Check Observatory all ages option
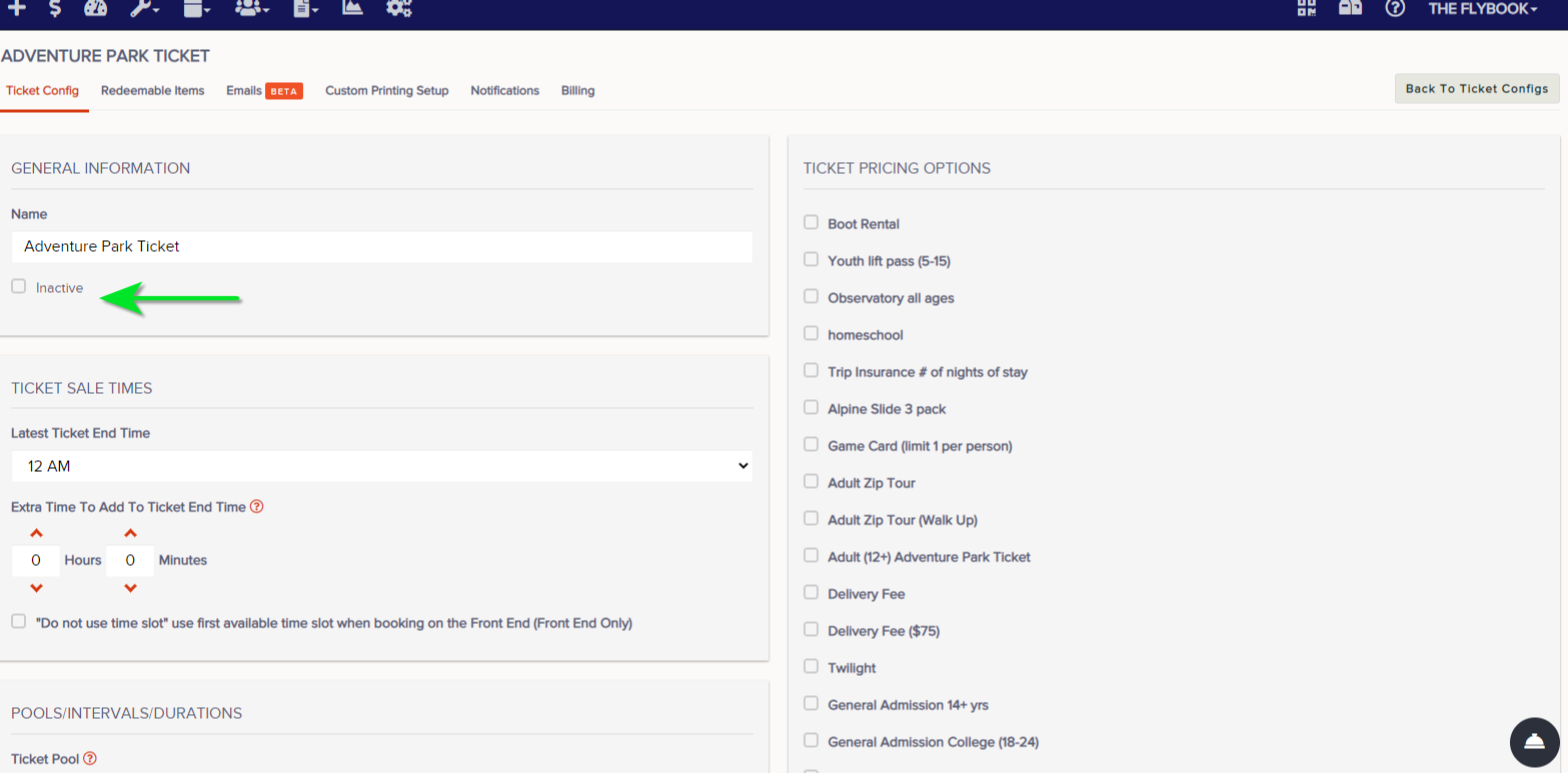This screenshot has width=1568, height=774. [811, 296]
